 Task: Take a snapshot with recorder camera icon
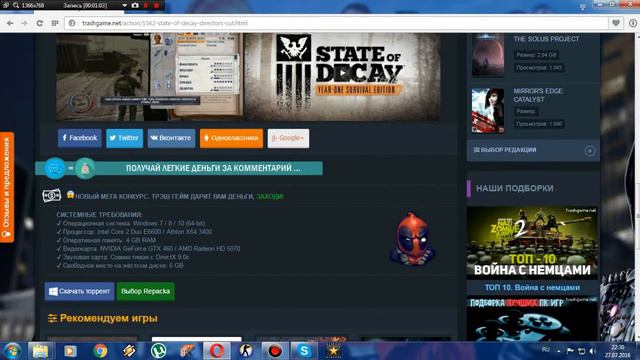click(135, 5)
